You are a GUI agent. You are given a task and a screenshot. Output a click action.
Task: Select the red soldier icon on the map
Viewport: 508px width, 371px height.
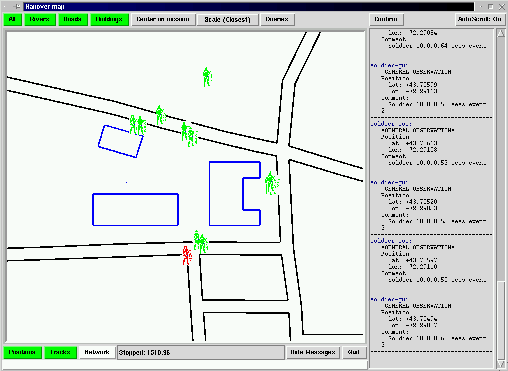(187, 255)
